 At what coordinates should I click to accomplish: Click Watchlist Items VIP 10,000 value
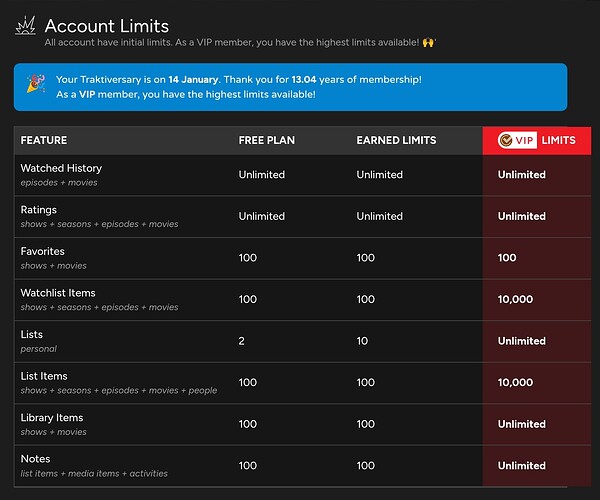(x=515, y=300)
